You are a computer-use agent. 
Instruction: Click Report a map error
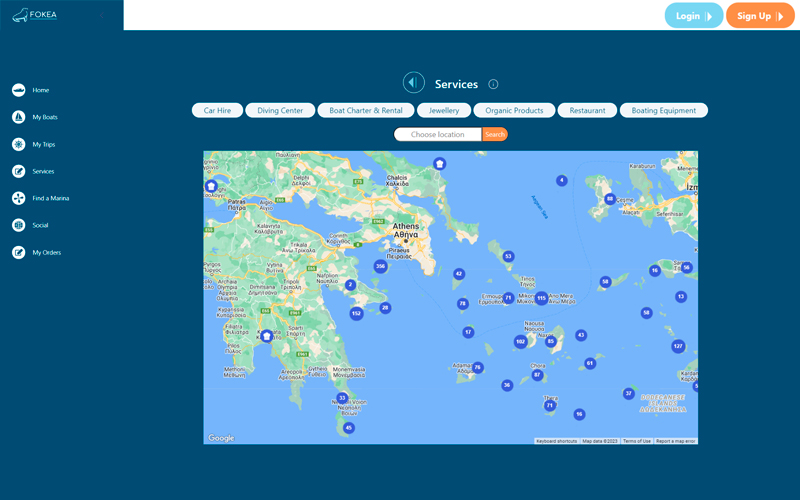676,441
